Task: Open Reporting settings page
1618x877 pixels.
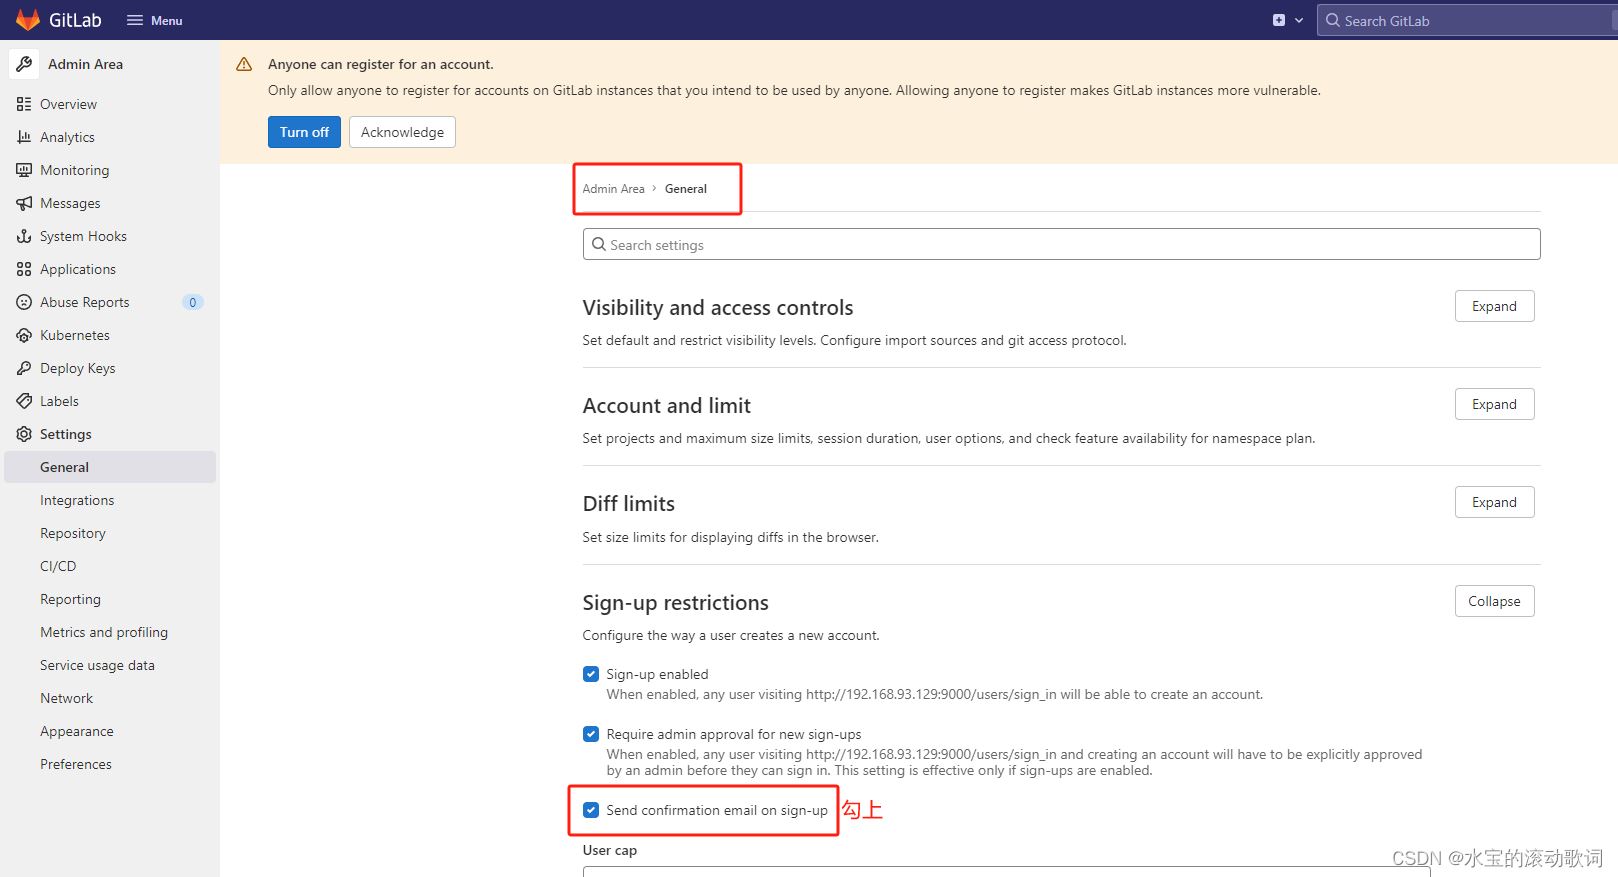Action: pos(70,599)
